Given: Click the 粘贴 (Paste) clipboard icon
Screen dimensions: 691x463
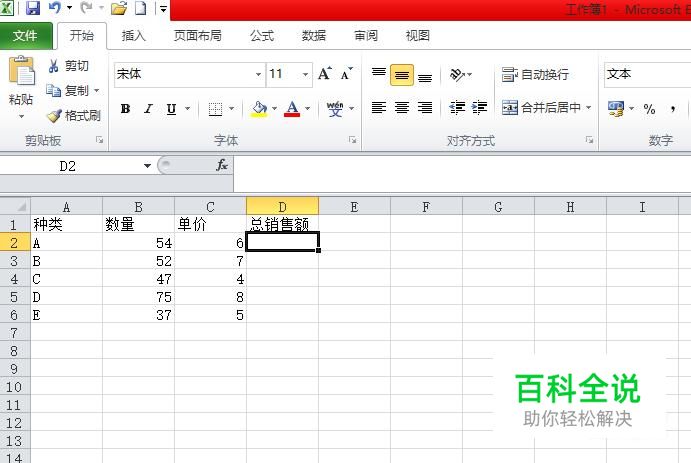Looking at the screenshot, I should coord(21,70).
